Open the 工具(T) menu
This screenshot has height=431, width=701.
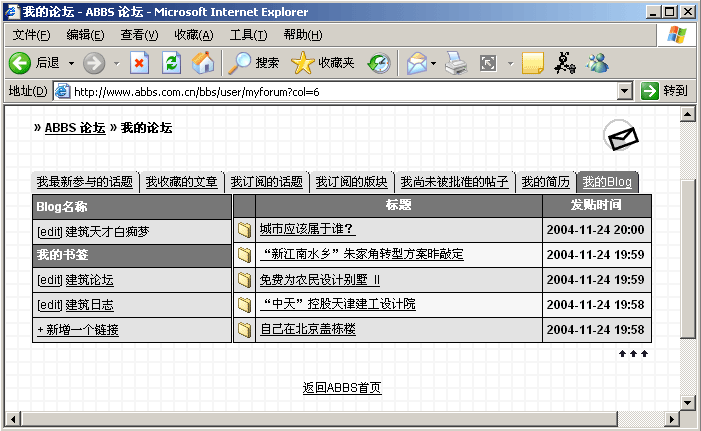coord(248,35)
